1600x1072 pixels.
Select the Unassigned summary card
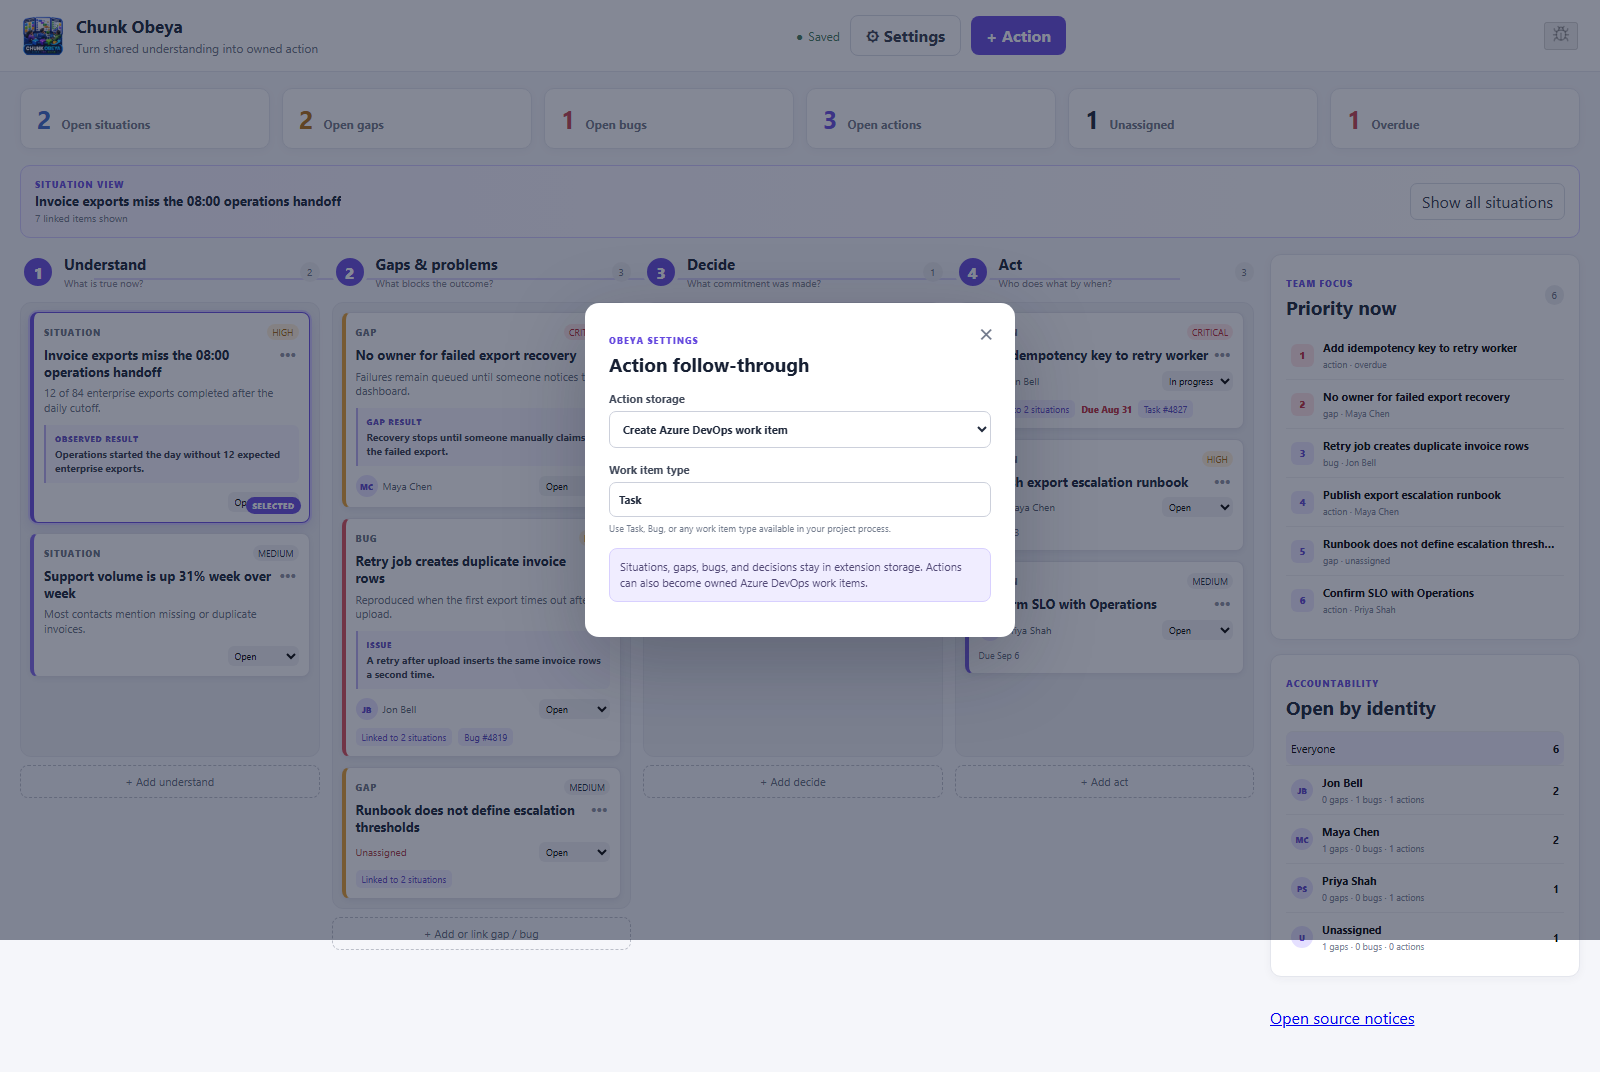tap(1193, 119)
